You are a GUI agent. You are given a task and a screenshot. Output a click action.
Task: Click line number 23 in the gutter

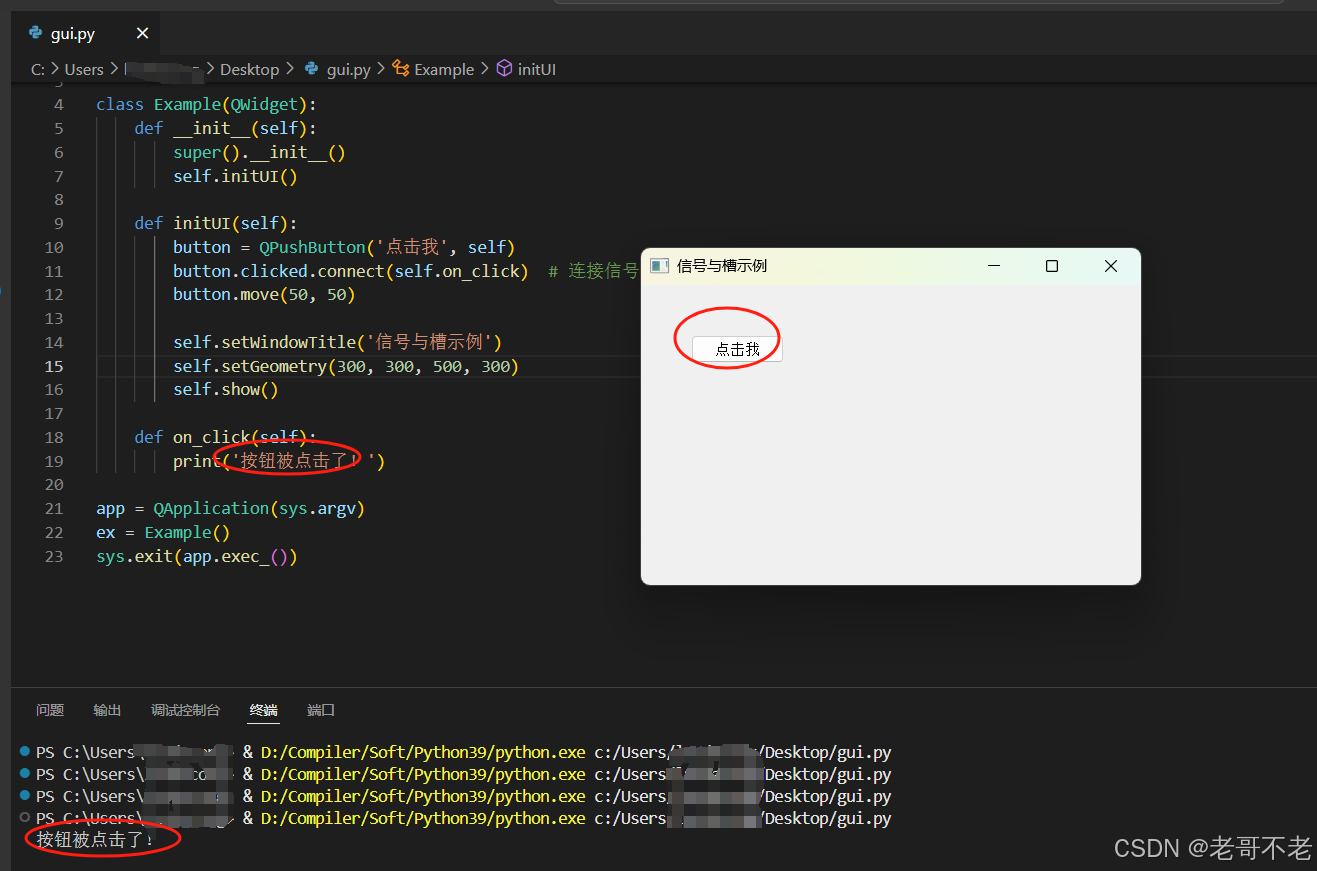53,556
